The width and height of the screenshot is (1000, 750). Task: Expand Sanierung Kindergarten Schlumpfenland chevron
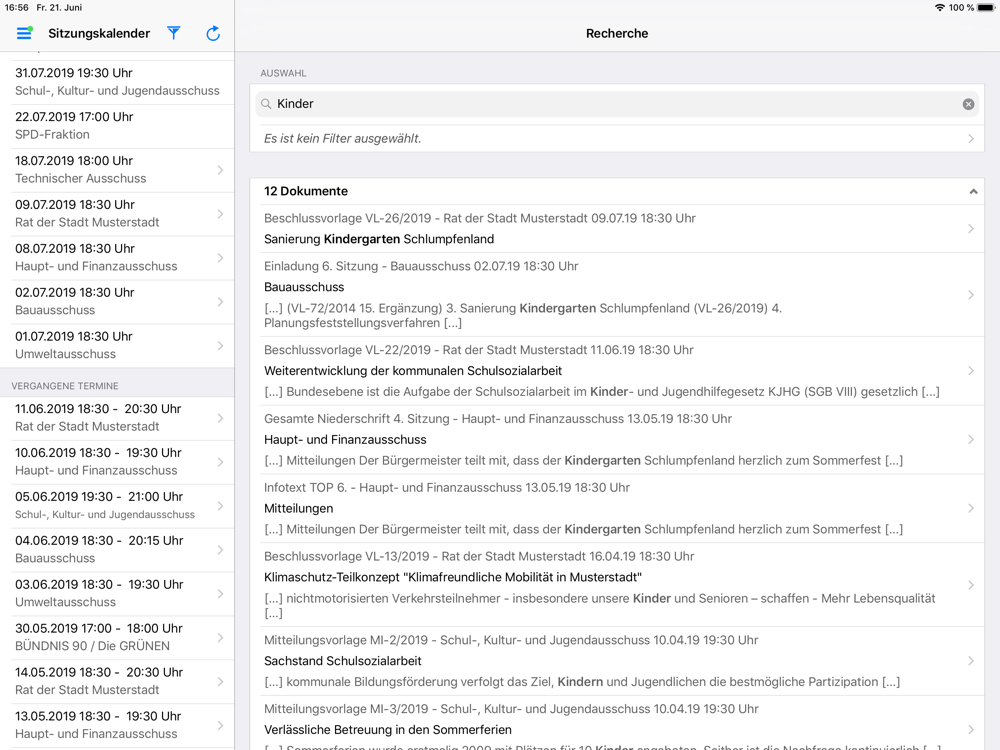tap(970, 229)
